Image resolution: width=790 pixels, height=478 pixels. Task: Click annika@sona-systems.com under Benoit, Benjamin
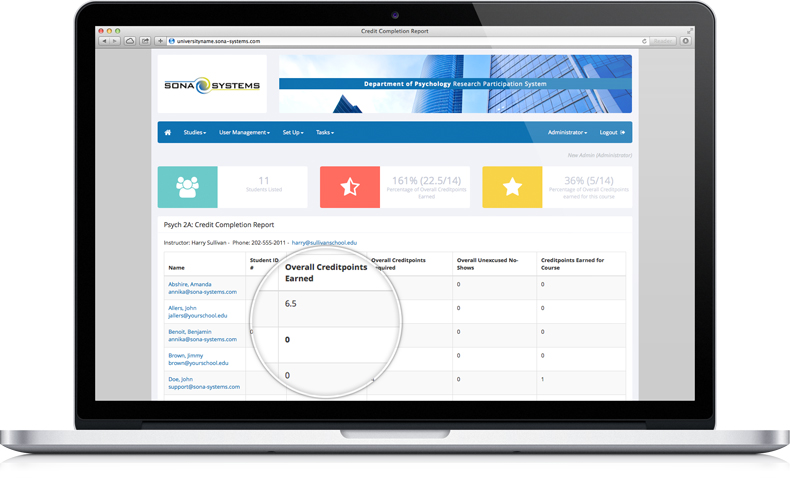click(203, 339)
